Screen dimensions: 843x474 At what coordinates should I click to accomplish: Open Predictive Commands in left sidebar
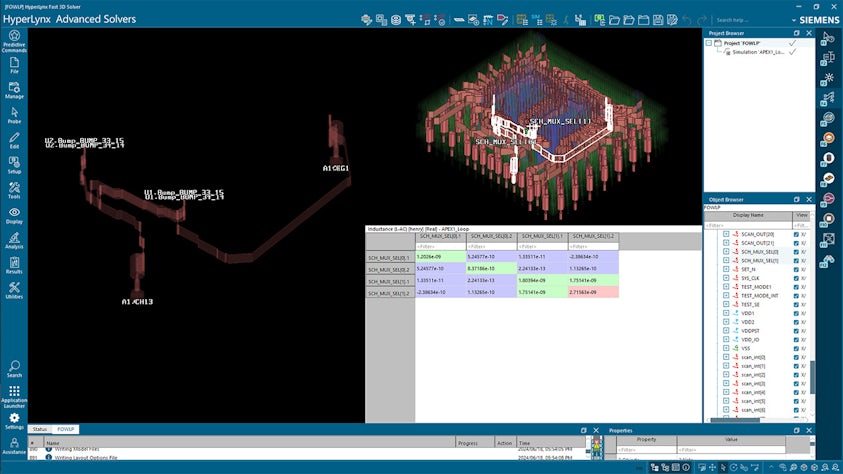click(14, 41)
